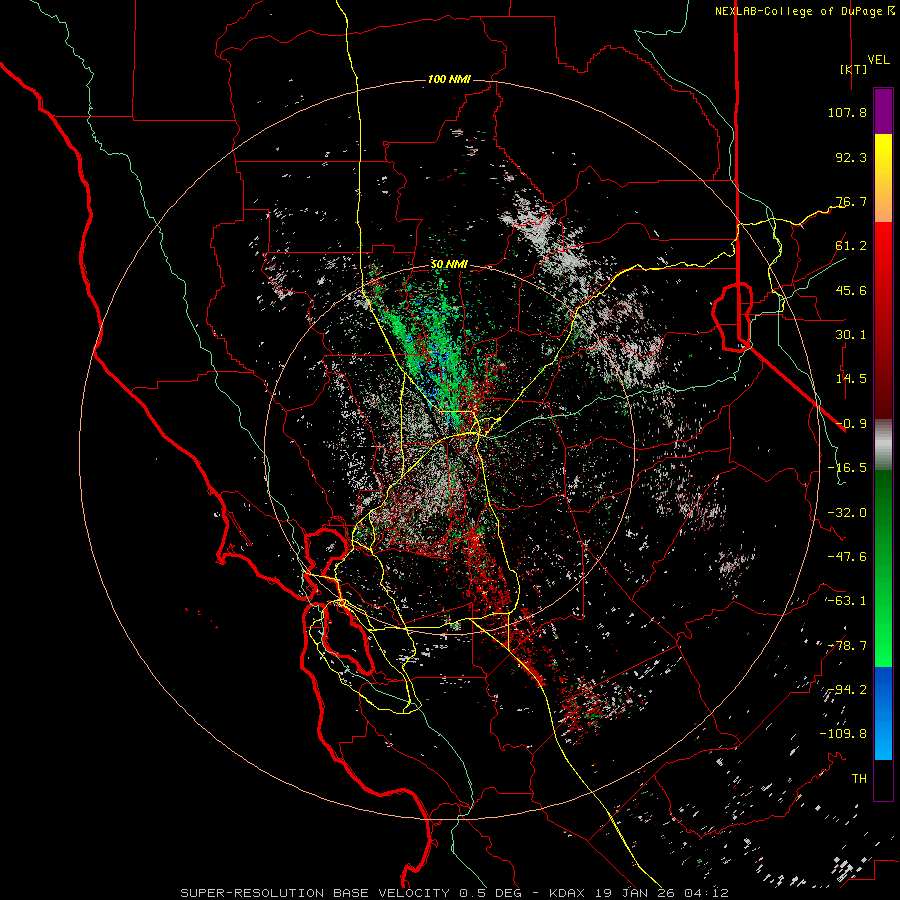Click the 76.7 velocity scale value

851,201
